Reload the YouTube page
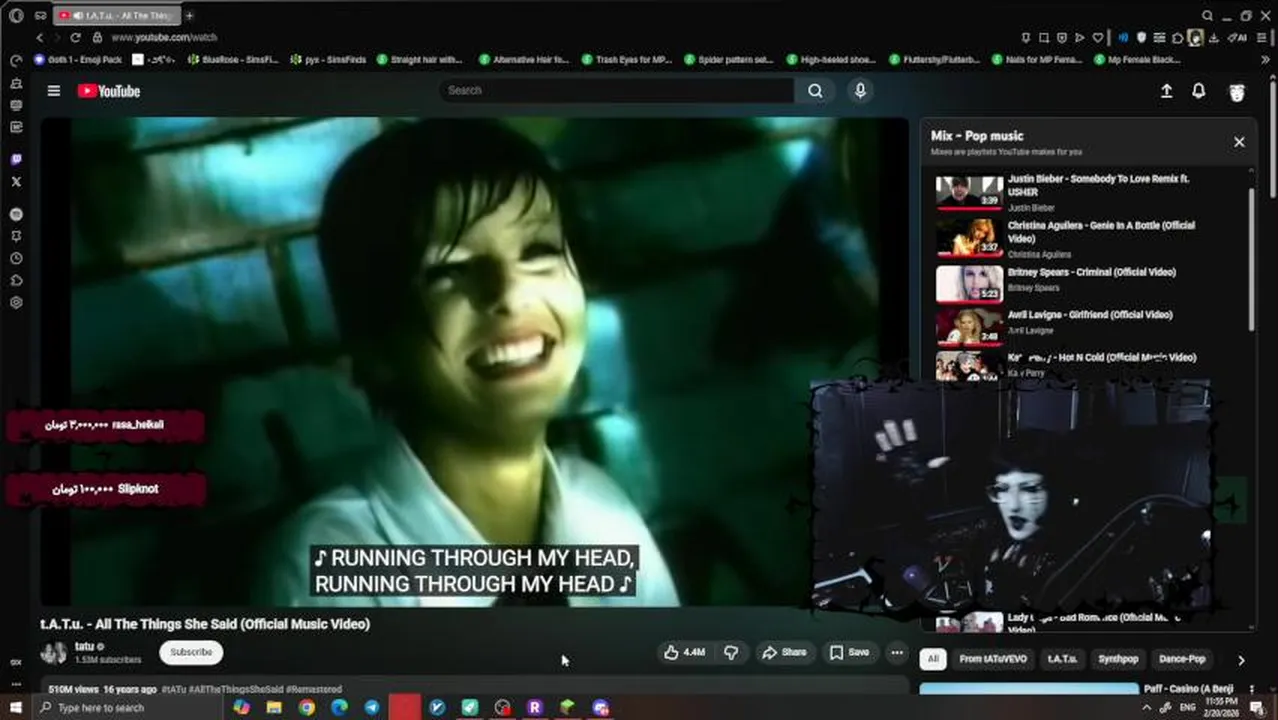Screen dimensions: 1278x720 [x=75, y=37]
